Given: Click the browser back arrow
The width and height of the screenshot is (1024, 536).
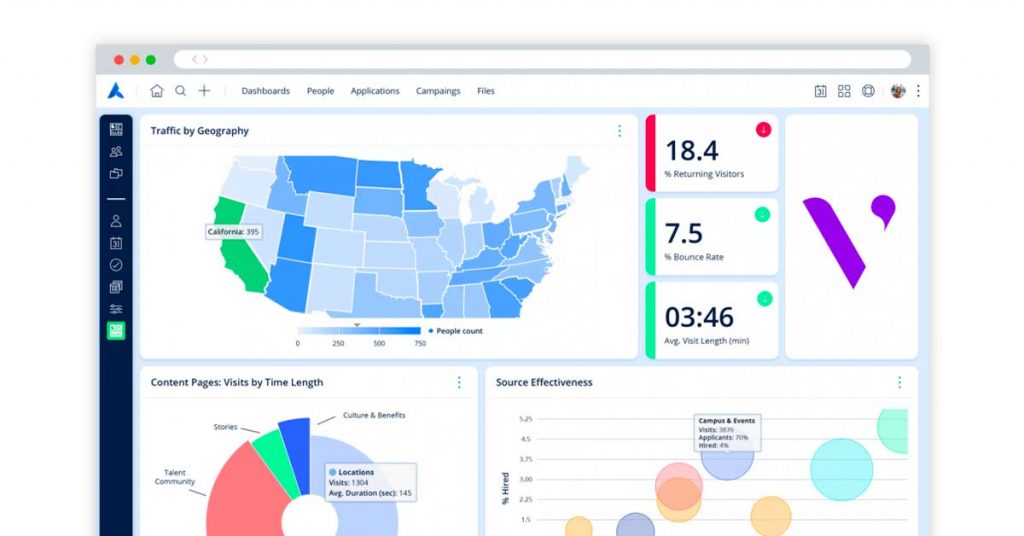Looking at the screenshot, I should point(195,59).
